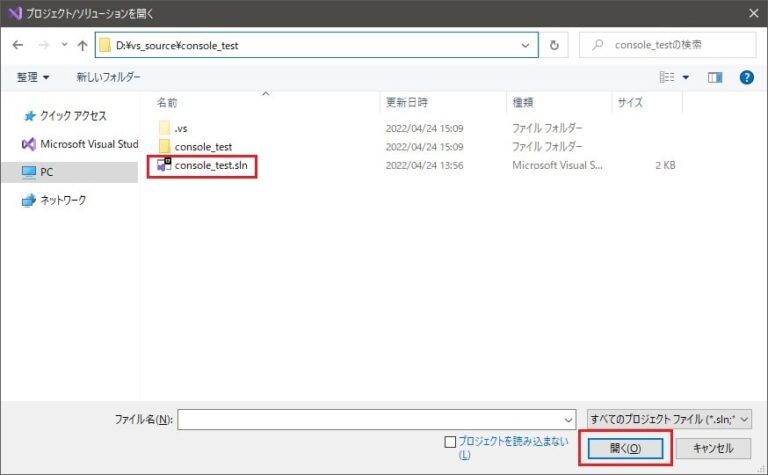Open the help question mark icon
The height and width of the screenshot is (475, 768).
pyautogui.click(x=746, y=77)
